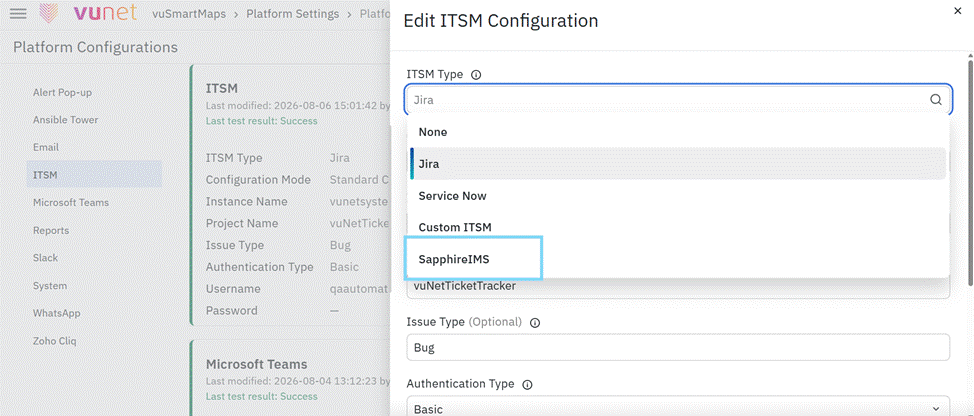The width and height of the screenshot is (974, 416).
Task: Click the ITSM Type info icon
Action: pos(476,75)
